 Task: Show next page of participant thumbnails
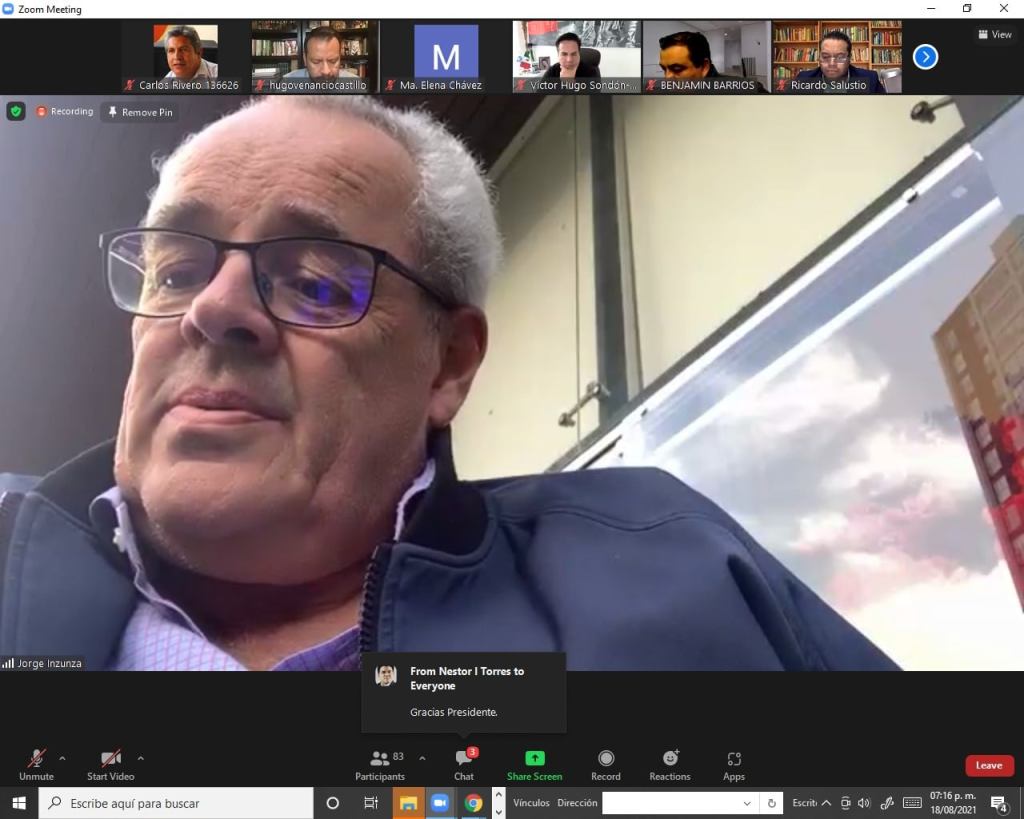(x=925, y=57)
